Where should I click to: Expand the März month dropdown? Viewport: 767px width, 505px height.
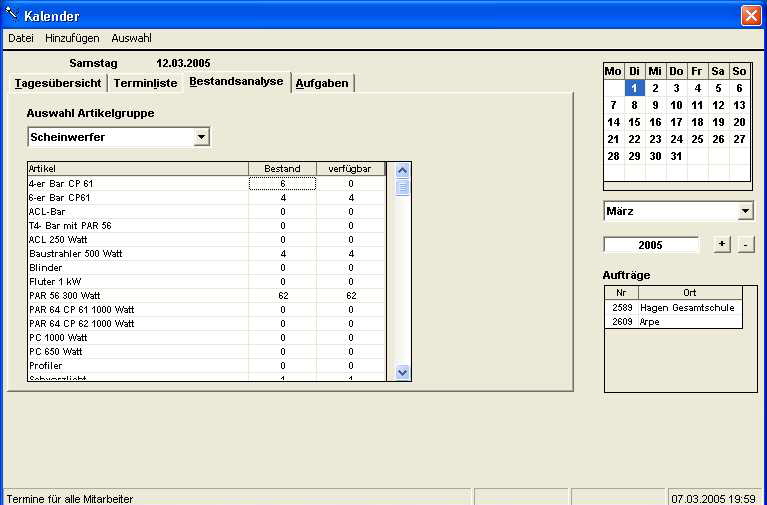tap(745, 212)
